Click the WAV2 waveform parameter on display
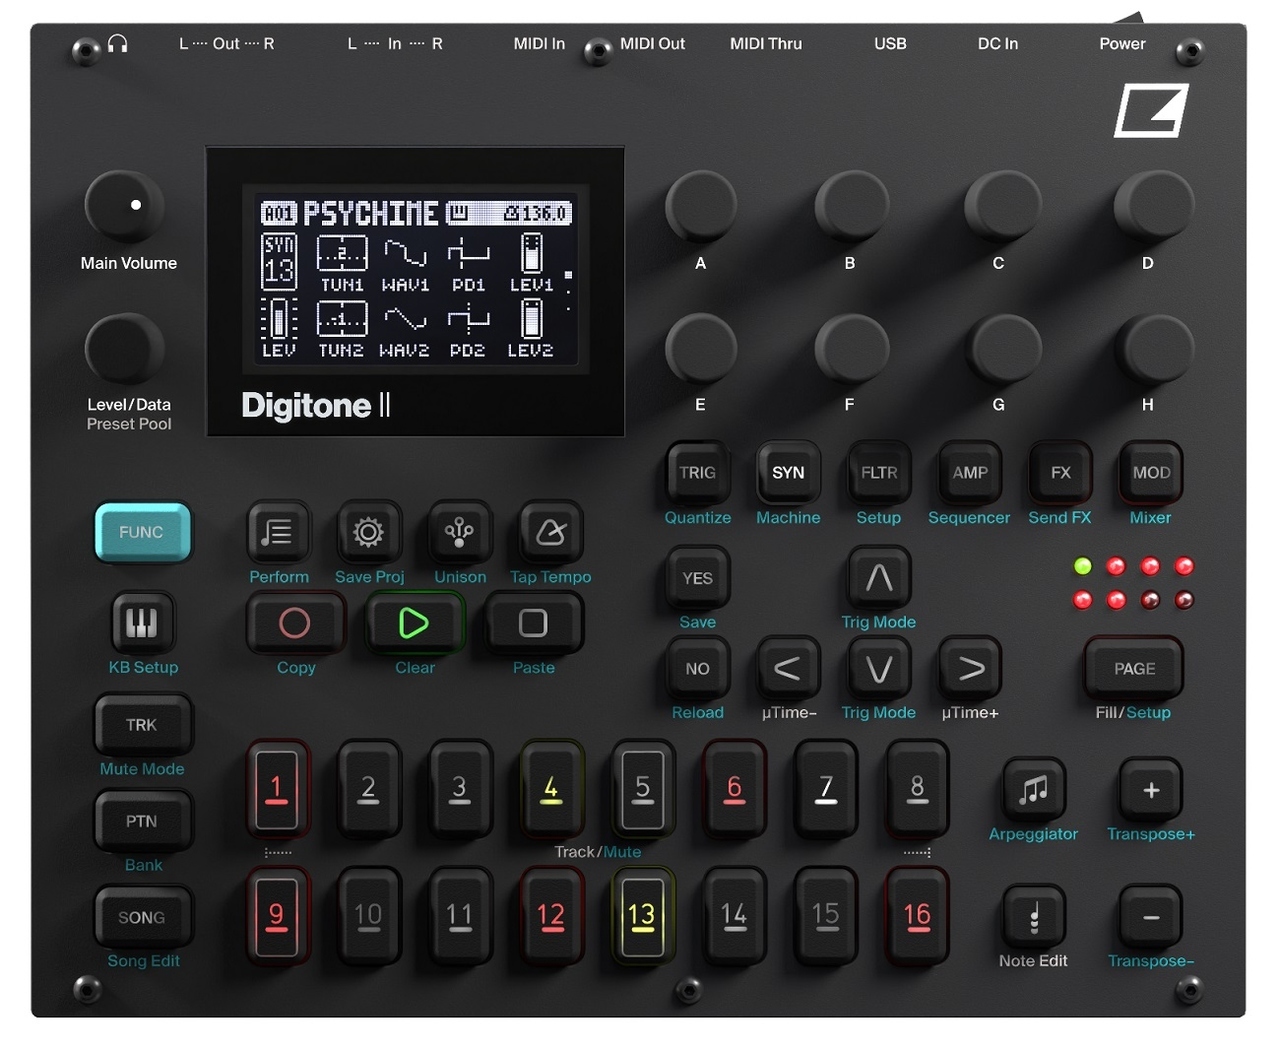The width and height of the screenshot is (1280, 1050). click(x=405, y=331)
